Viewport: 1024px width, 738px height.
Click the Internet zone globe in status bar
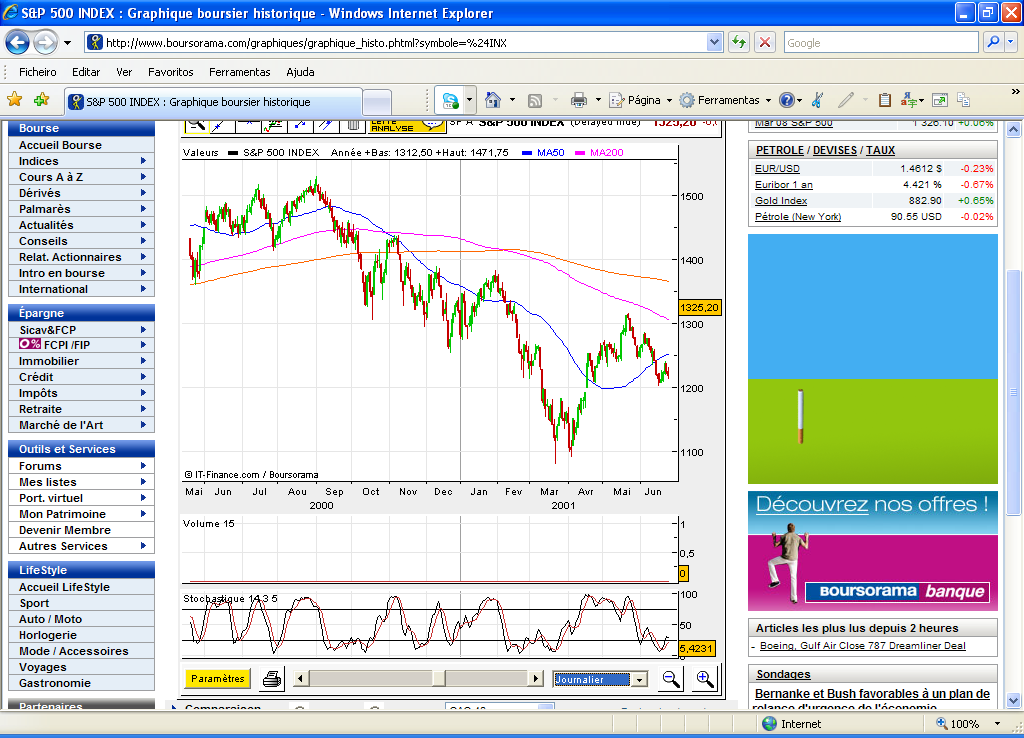tap(770, 724)
